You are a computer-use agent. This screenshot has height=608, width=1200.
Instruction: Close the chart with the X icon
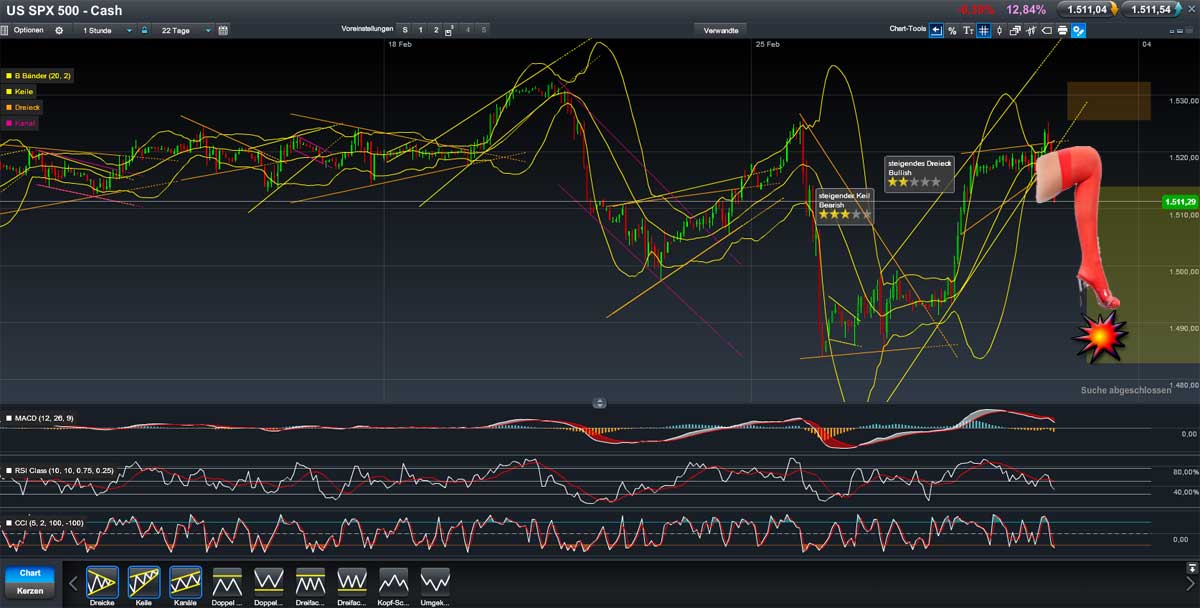[1192, 9]
